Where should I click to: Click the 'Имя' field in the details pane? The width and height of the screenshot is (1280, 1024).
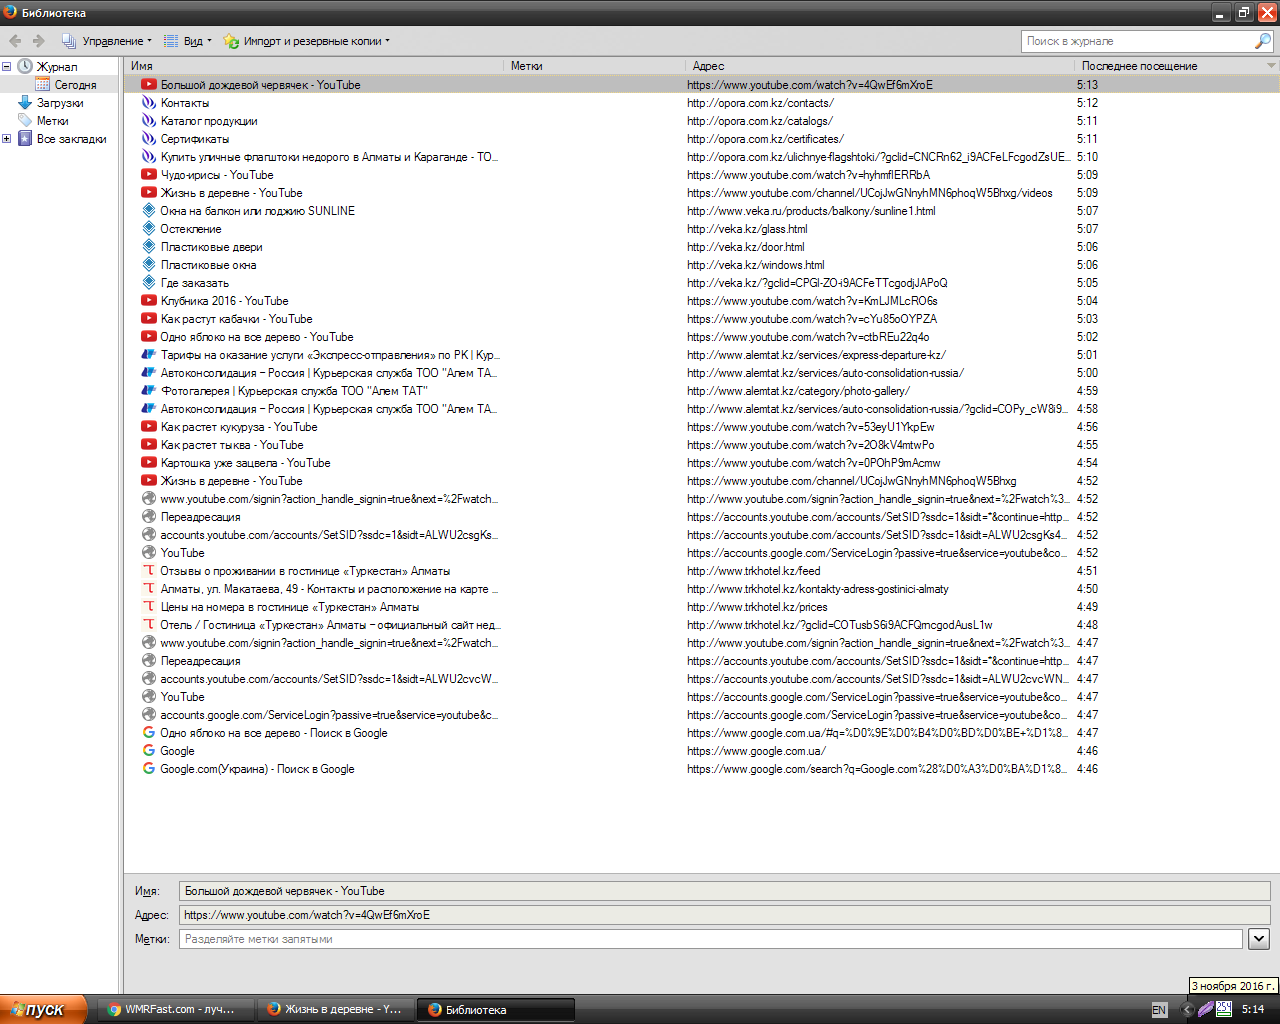725,891
